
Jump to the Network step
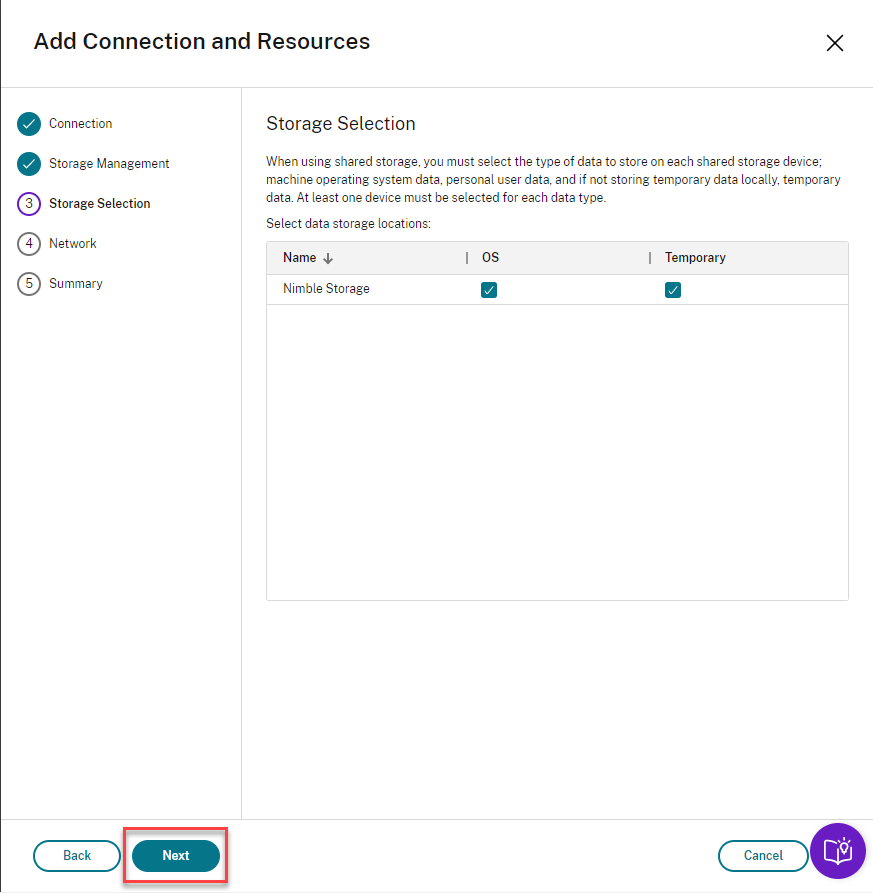coord(73,244)
